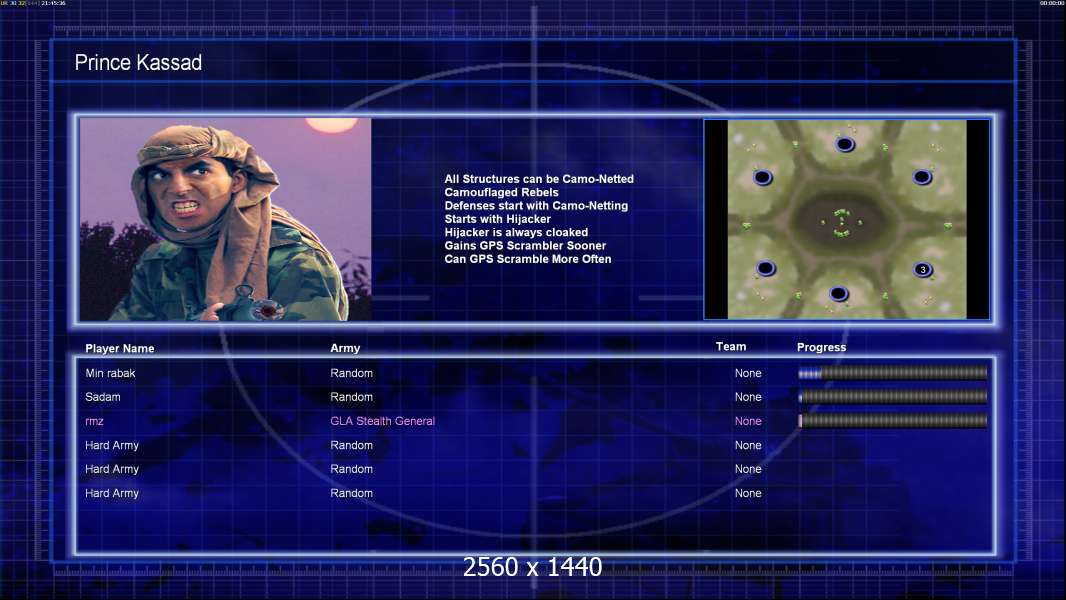The height and width of the screenshot is (600, 1066).
Task: Click the "Team" column header
Action: pyautogui.click(x=731, y=347)
